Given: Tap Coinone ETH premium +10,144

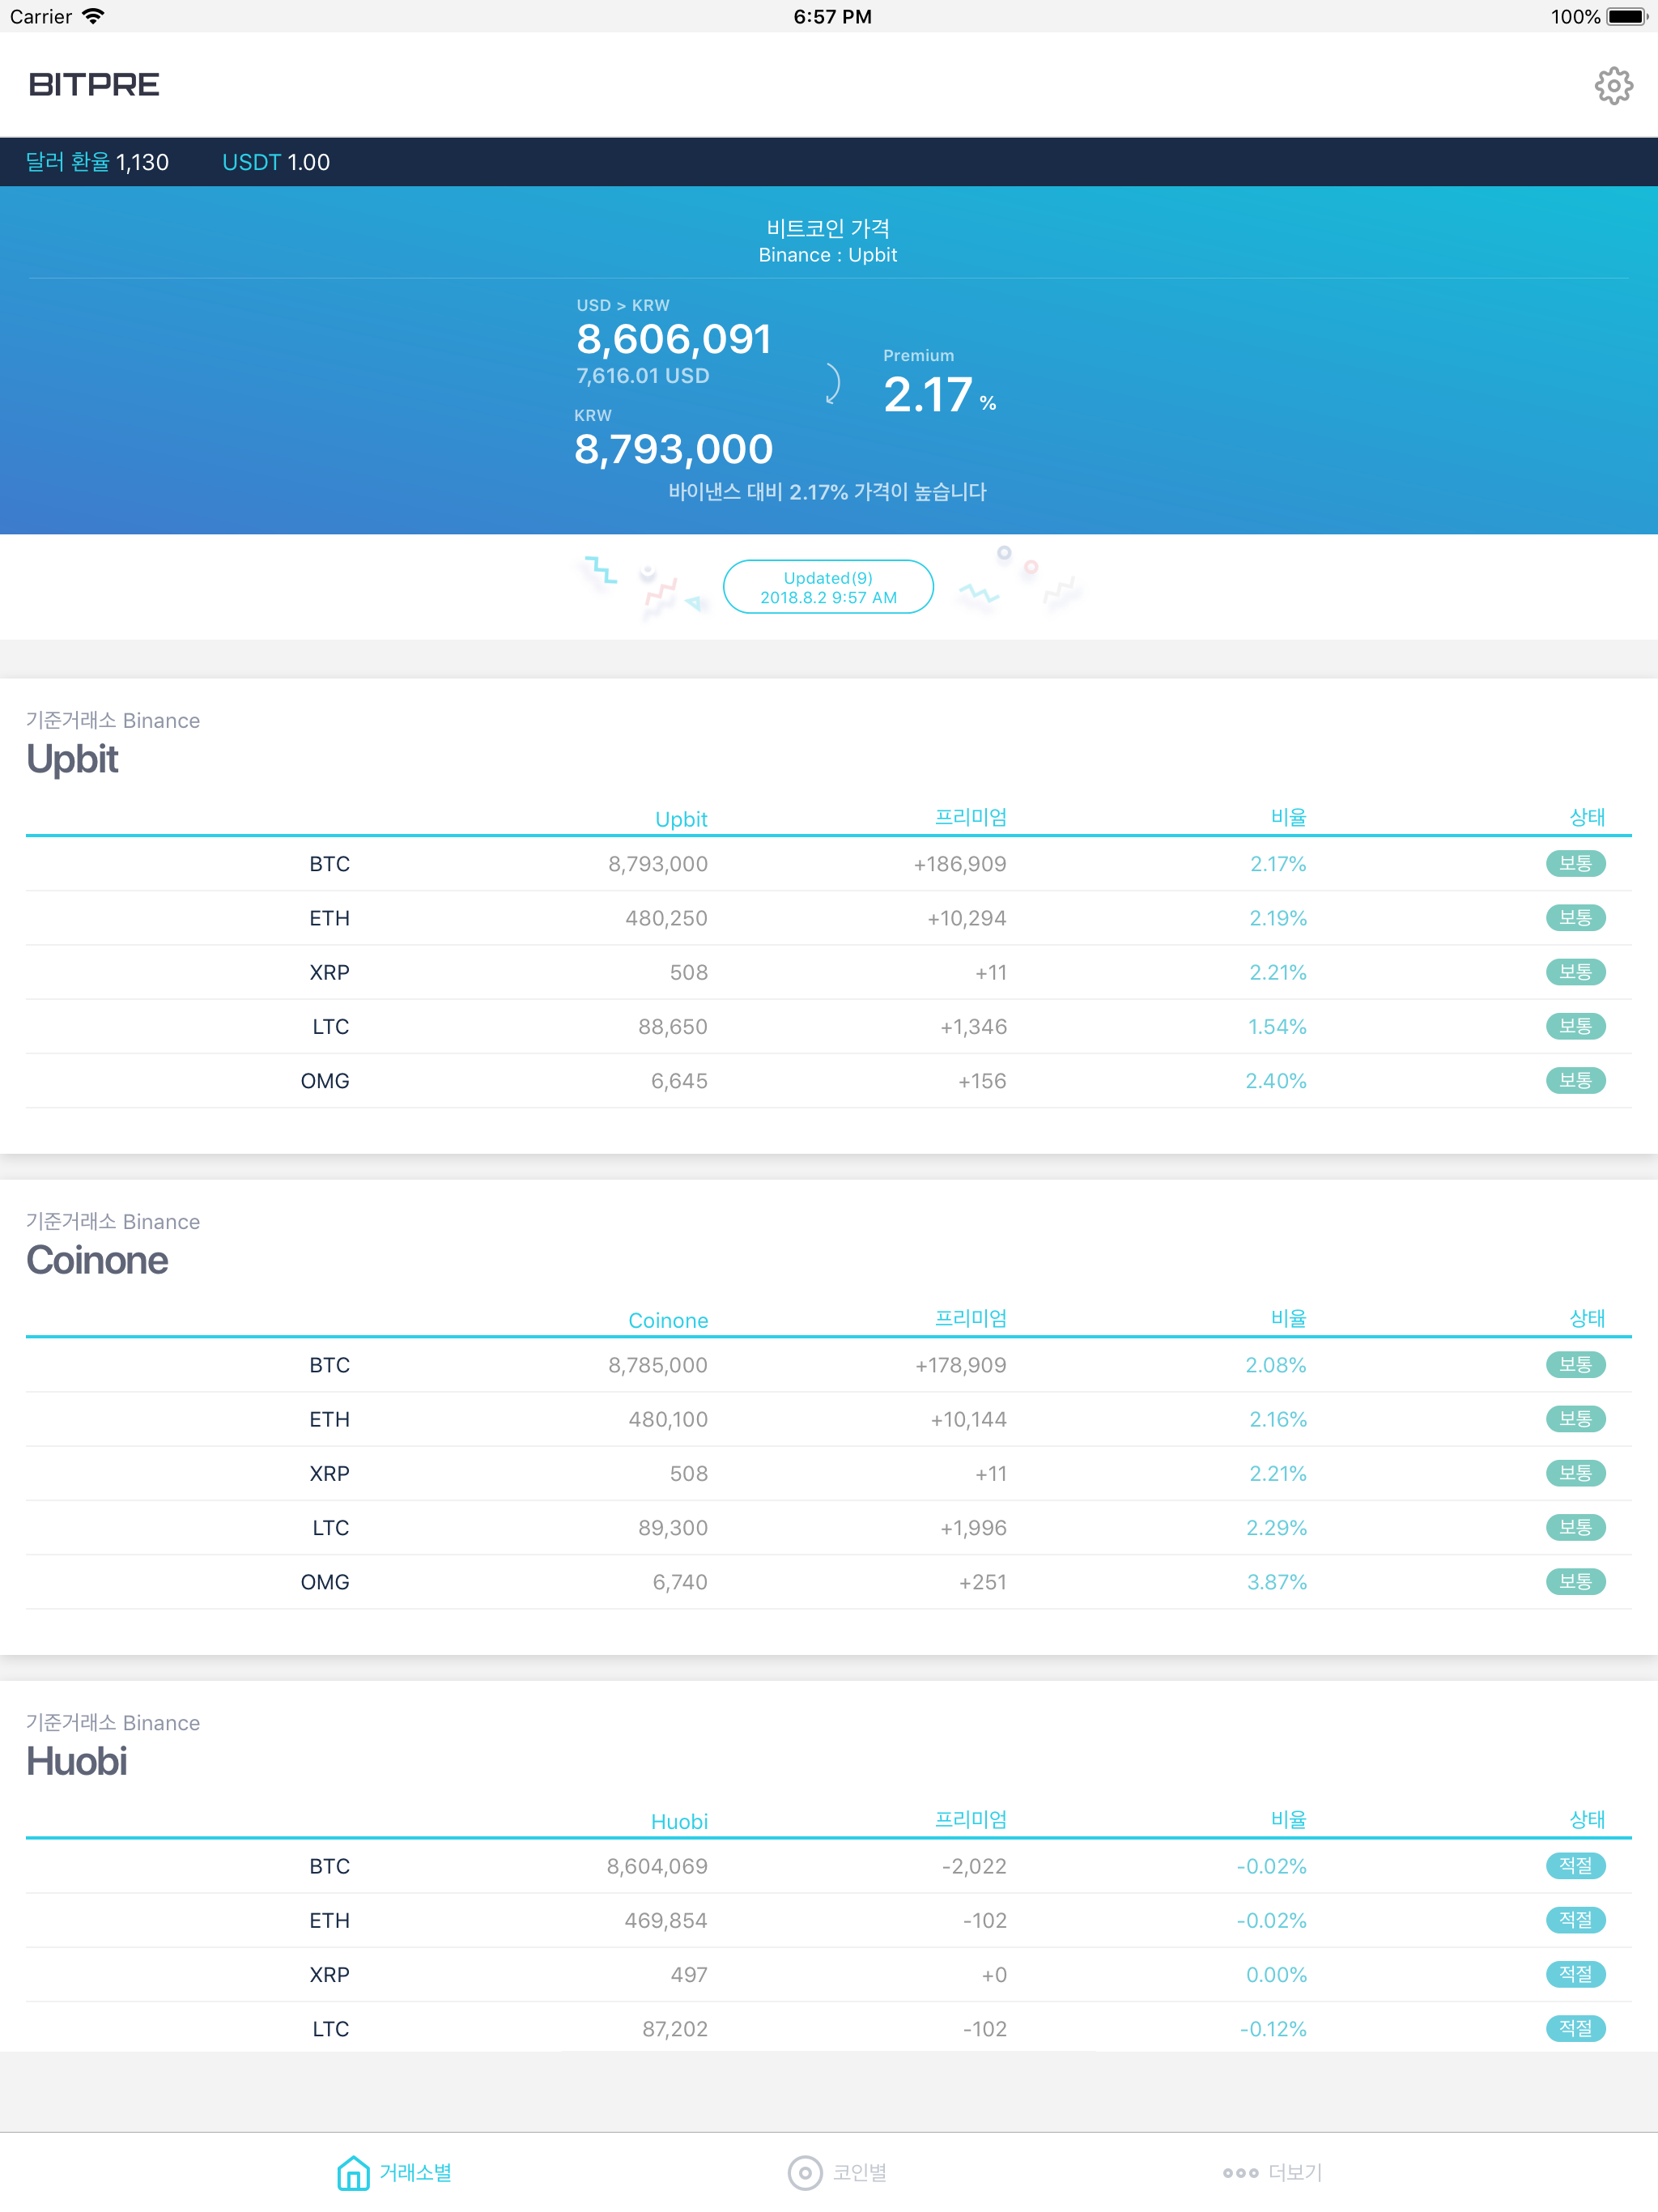Looking at the screenshot, I should tap(968, 1419).
